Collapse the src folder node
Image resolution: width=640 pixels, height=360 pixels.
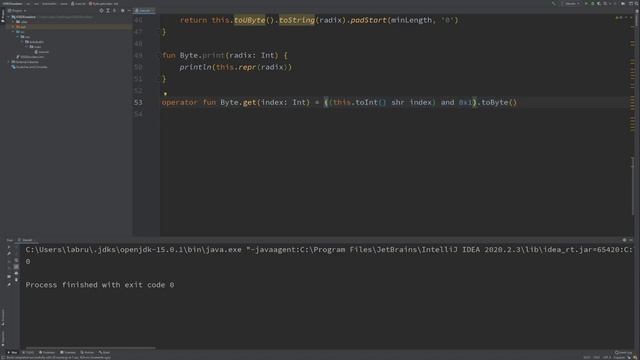pos(13,31)
